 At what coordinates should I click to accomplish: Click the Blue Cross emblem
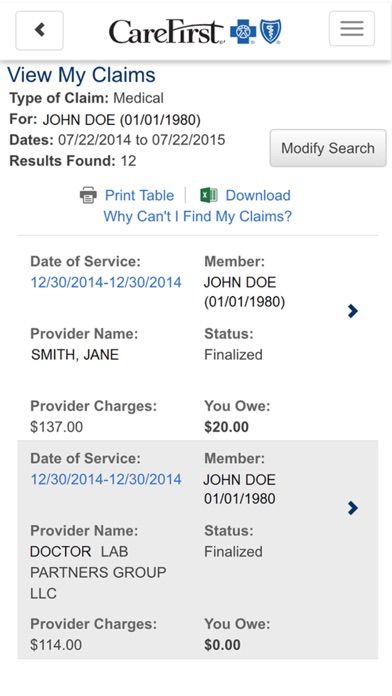pyautogui.click(x=243, y=33)
